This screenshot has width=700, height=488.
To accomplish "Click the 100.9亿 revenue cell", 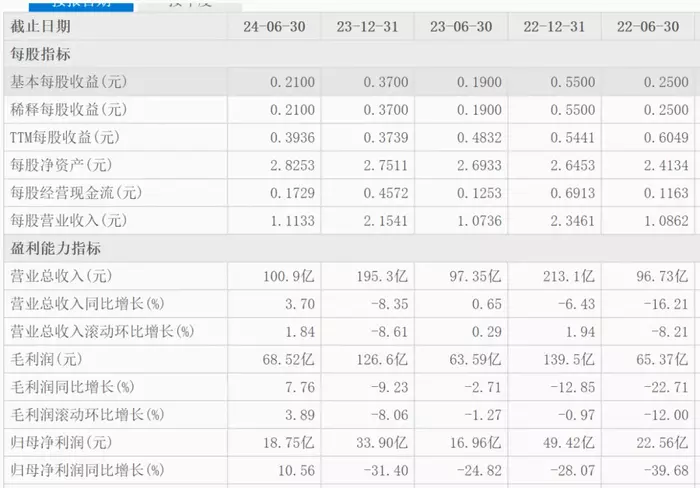I will click(x=288, y=276).
